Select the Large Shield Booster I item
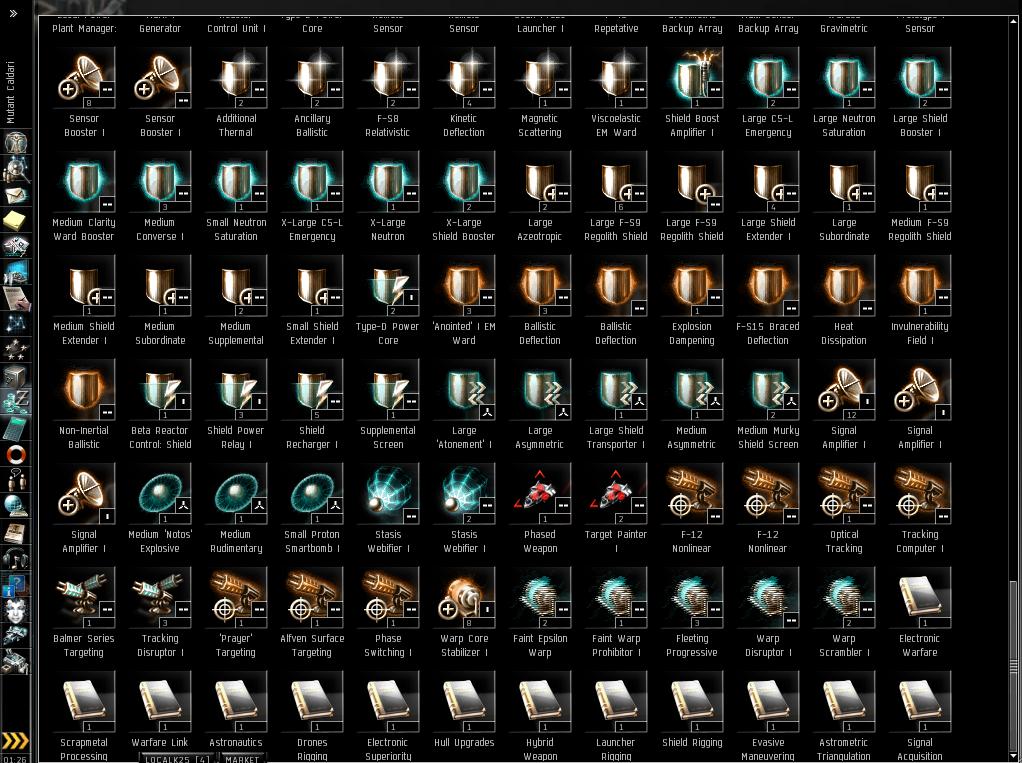 920,77
